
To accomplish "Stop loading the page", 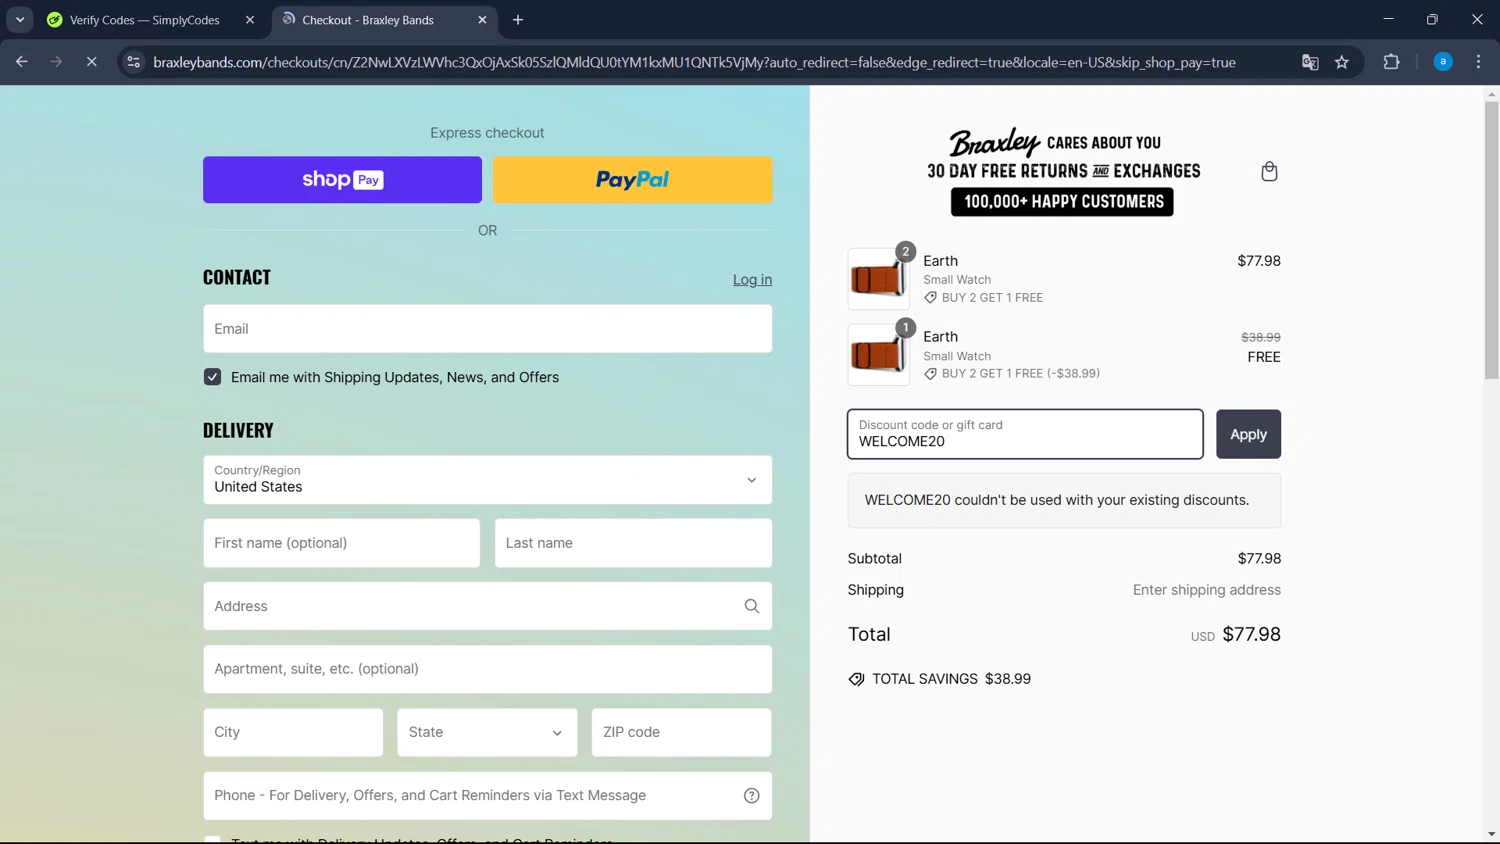I will [91, 62].
